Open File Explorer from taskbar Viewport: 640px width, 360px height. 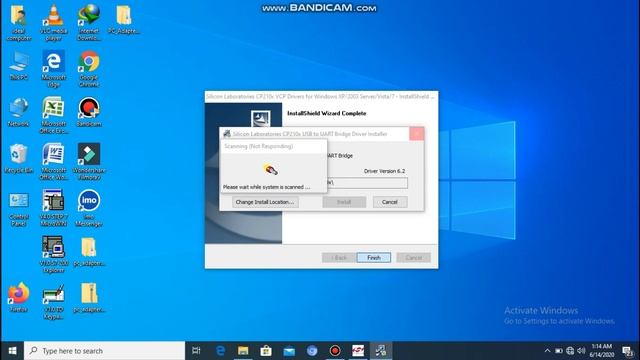243,351
